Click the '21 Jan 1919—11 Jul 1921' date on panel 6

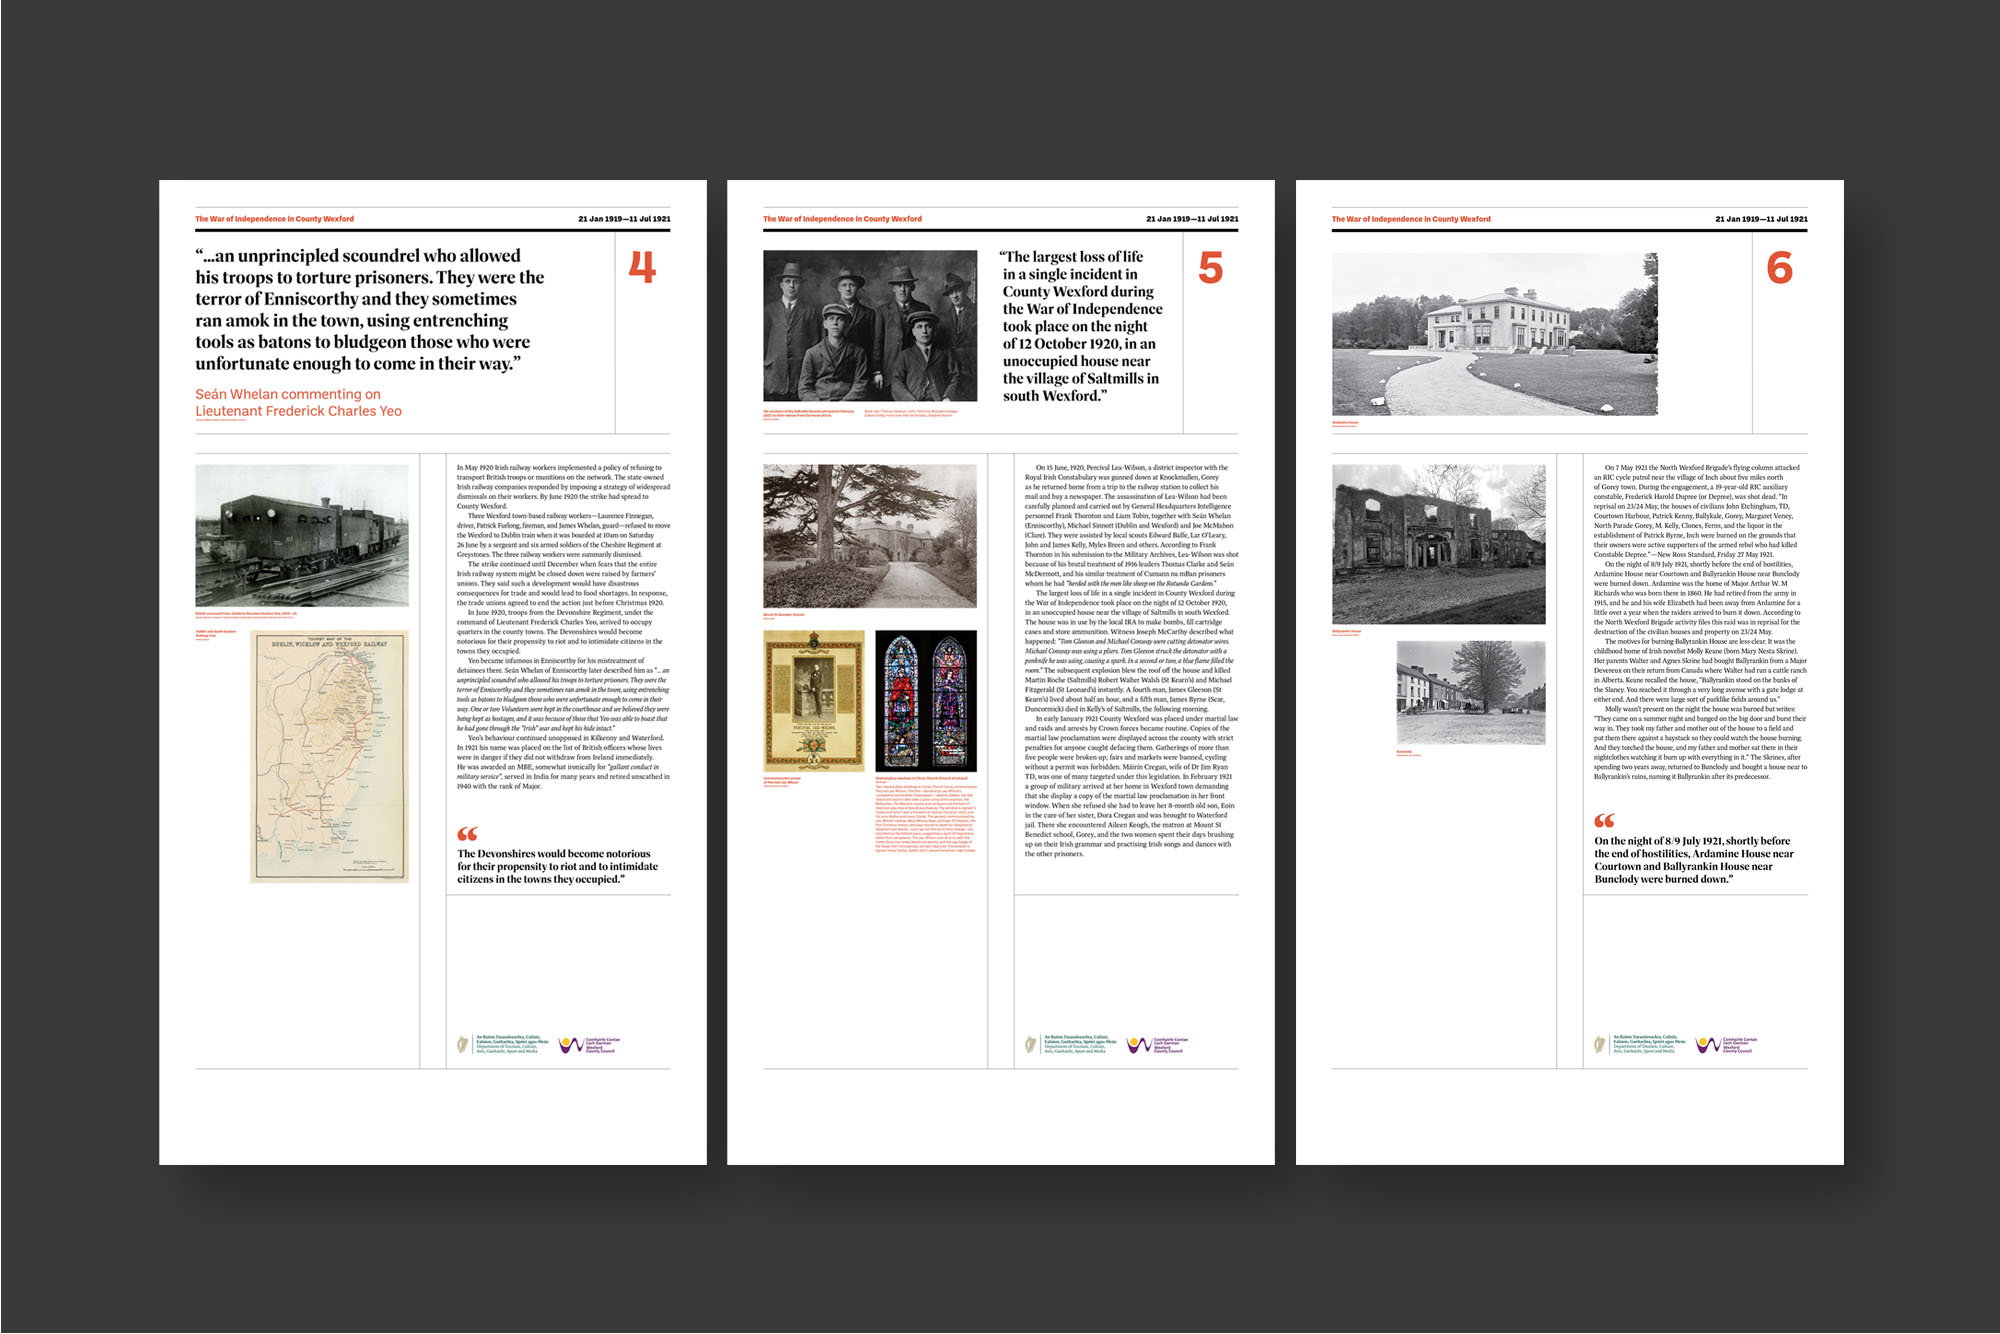(x=1761, y=219)
